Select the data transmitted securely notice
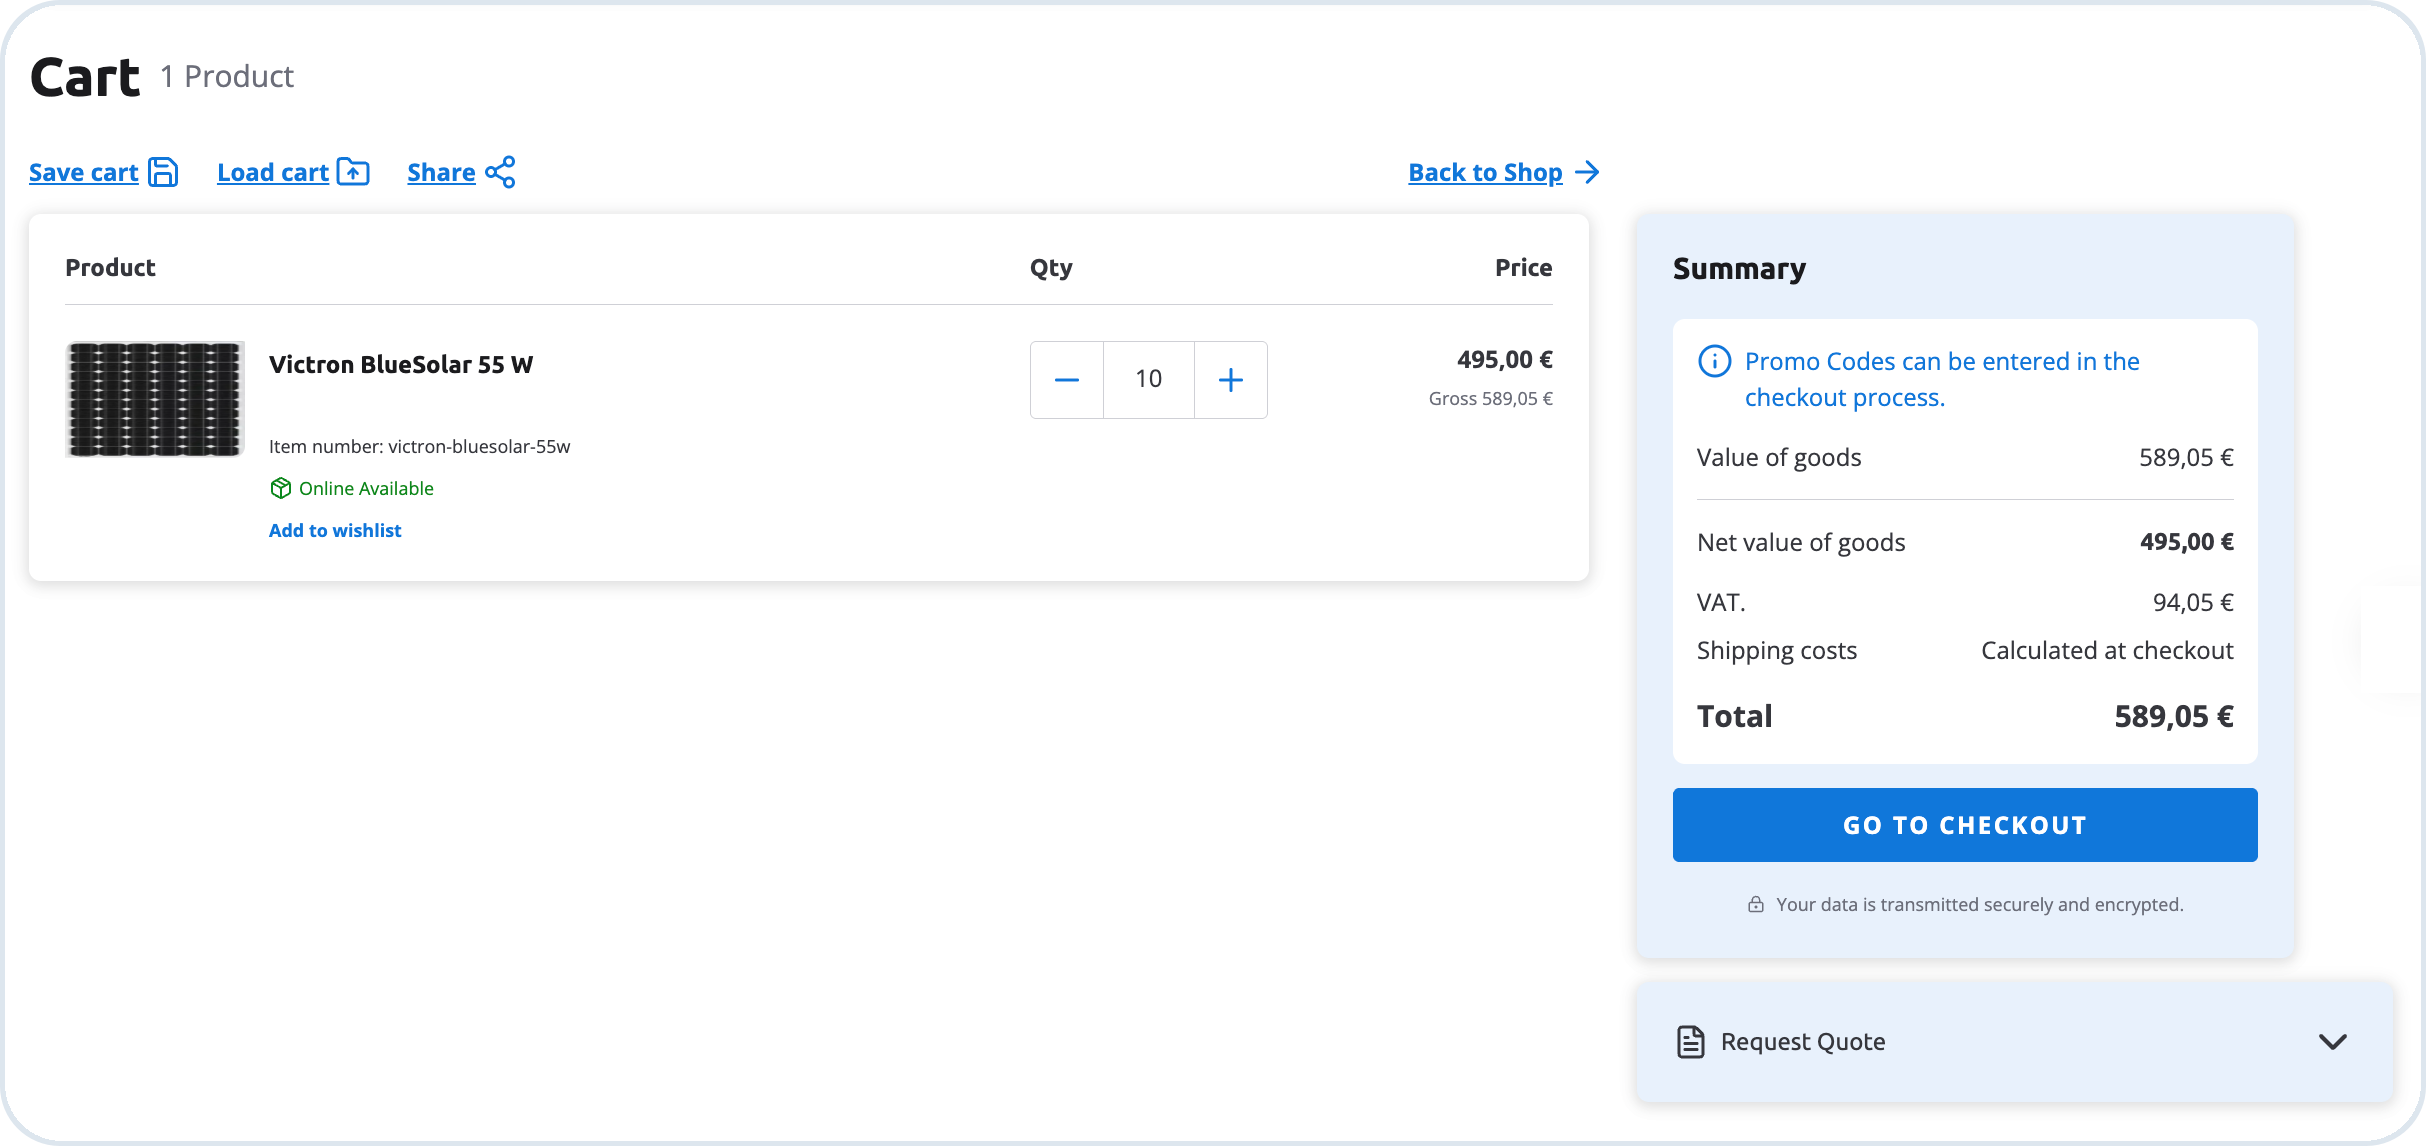This screenshot has height=1146, width=2426. coord(1980,904)
